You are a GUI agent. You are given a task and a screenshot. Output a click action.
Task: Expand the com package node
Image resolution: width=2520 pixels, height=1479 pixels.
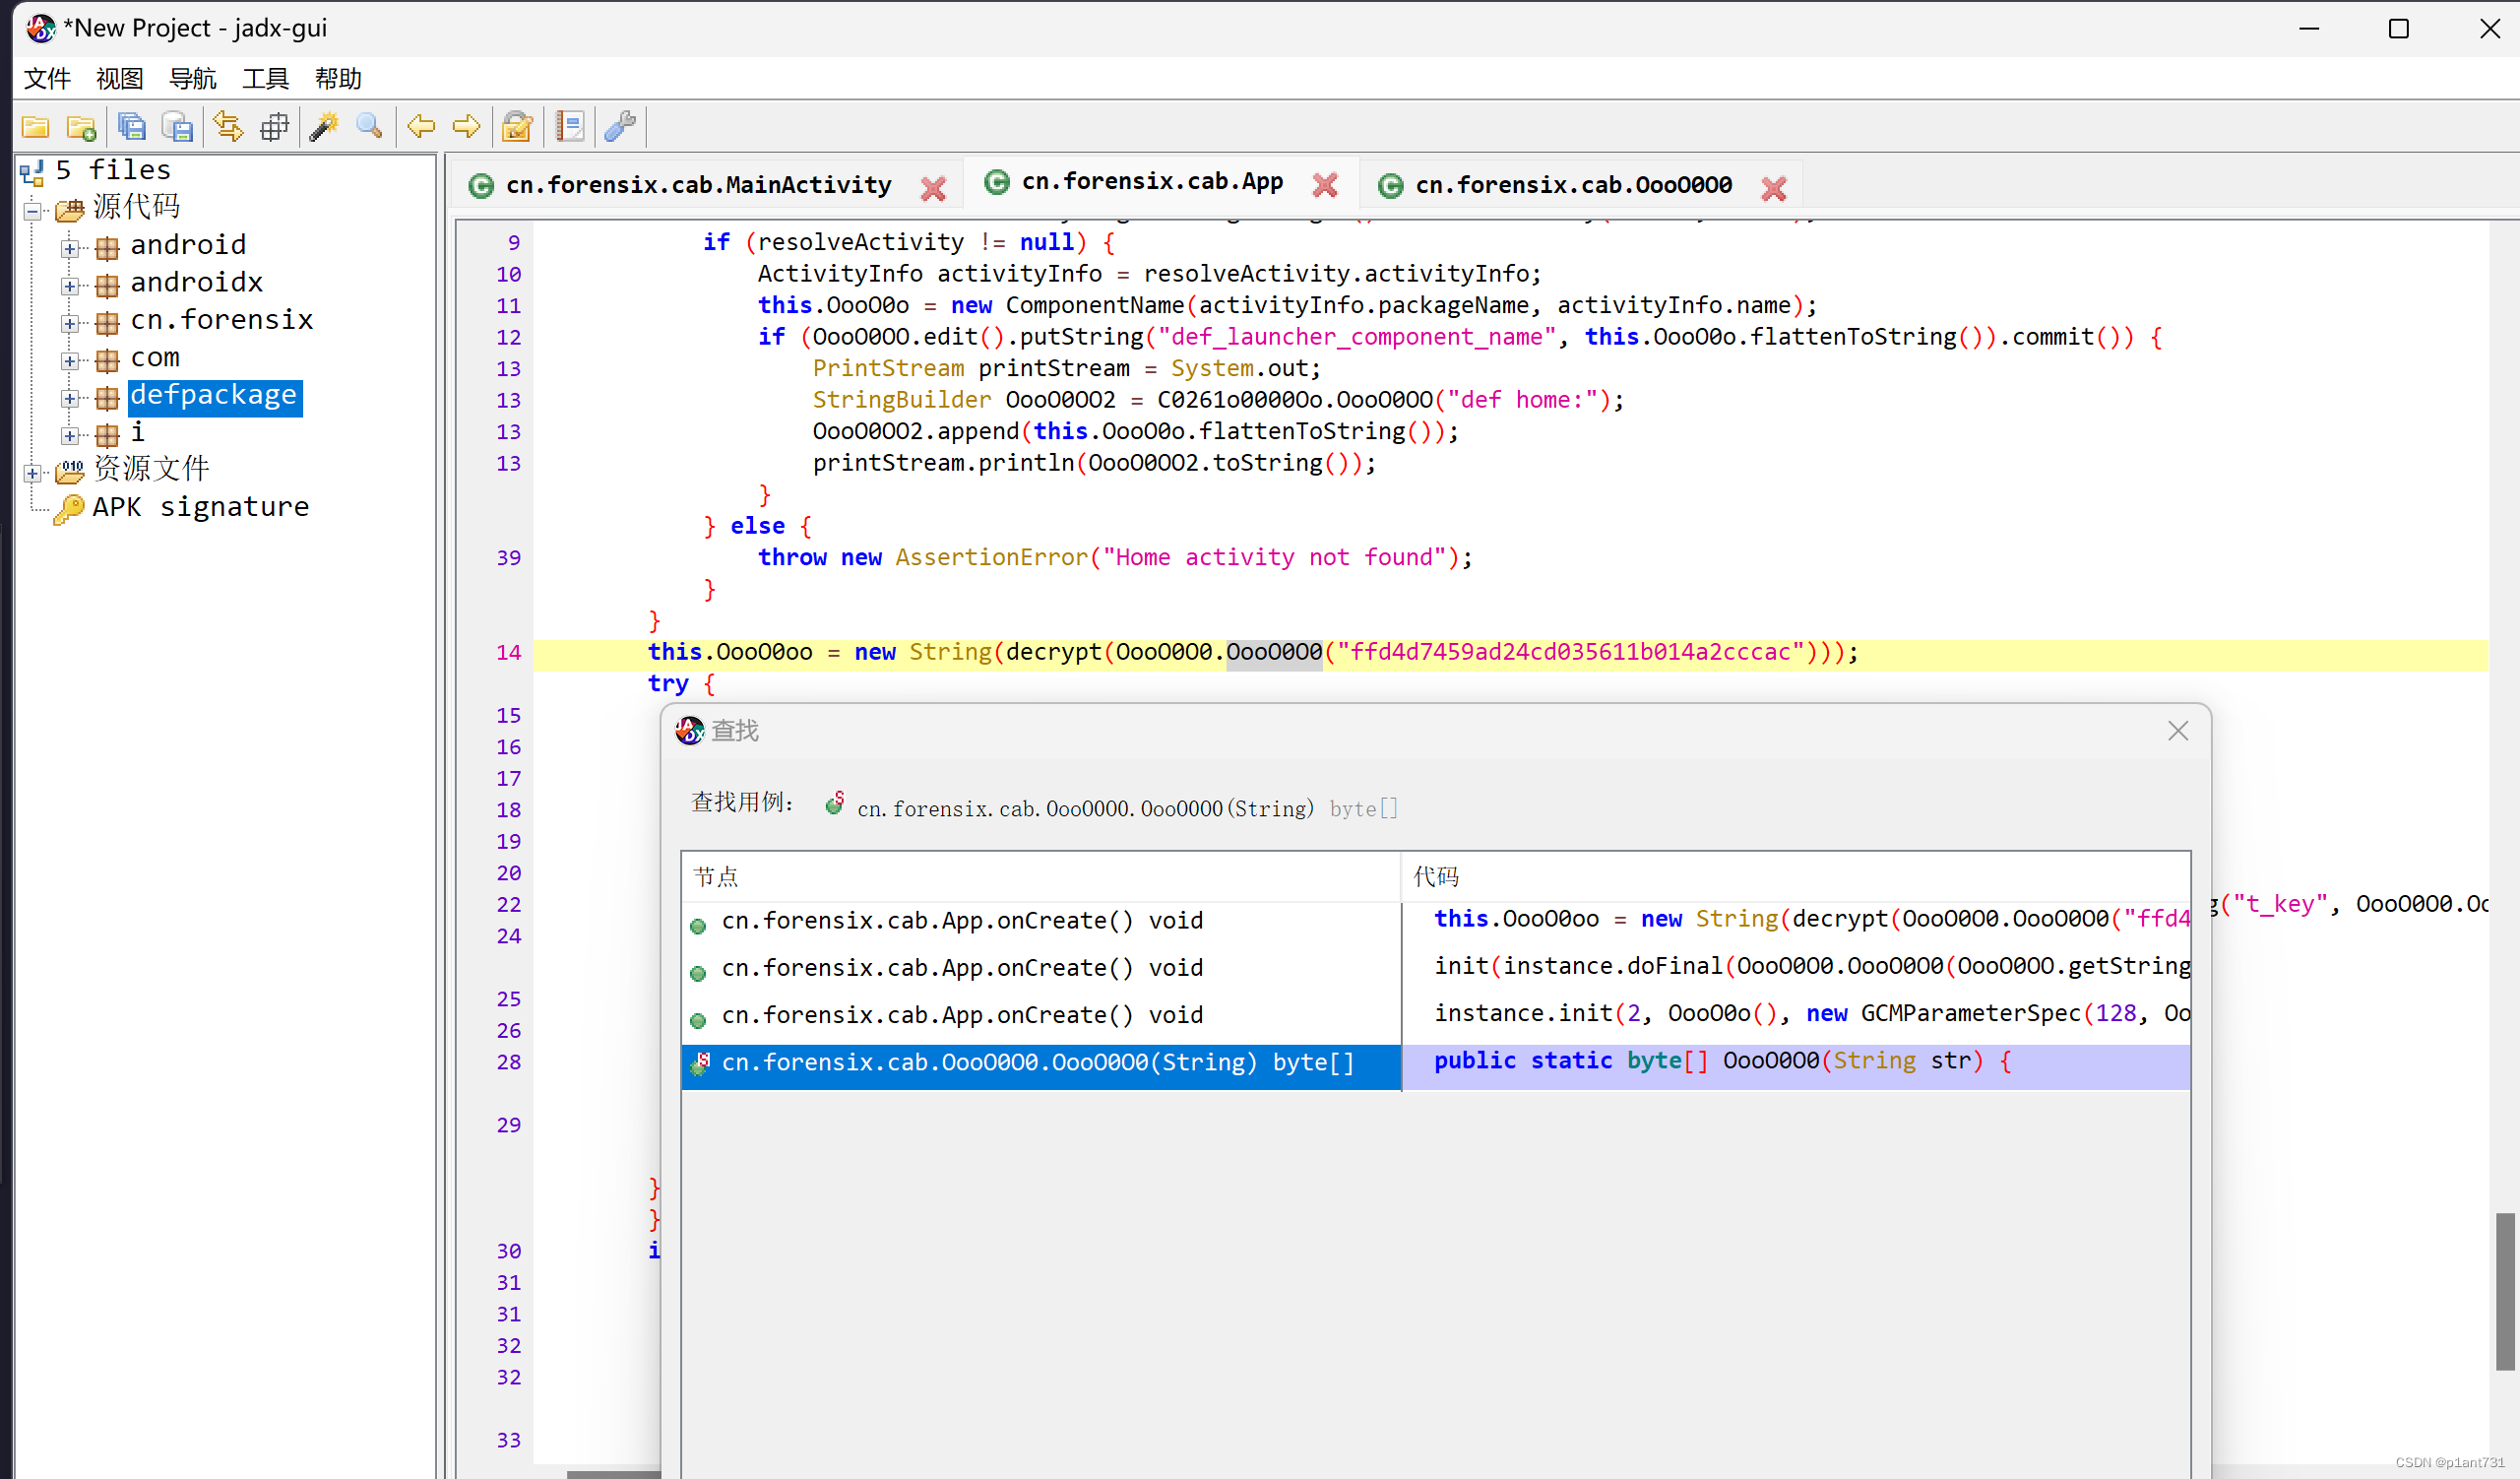70,360
